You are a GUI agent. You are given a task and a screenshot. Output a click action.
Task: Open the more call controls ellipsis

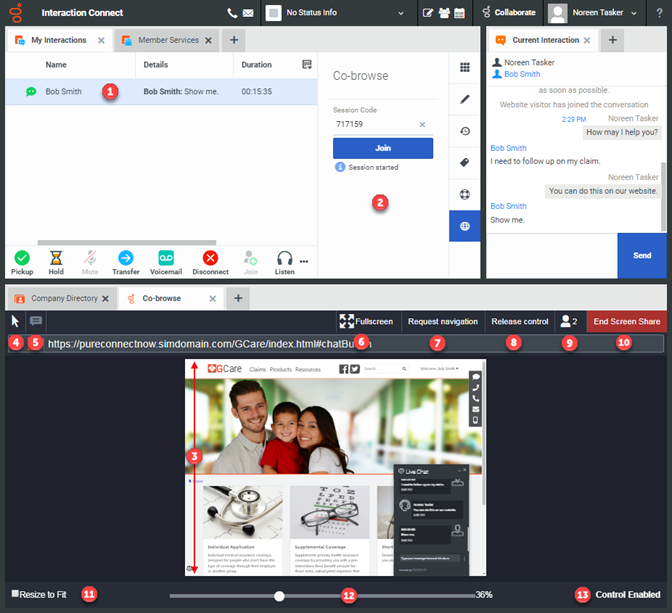coord(304,261)
